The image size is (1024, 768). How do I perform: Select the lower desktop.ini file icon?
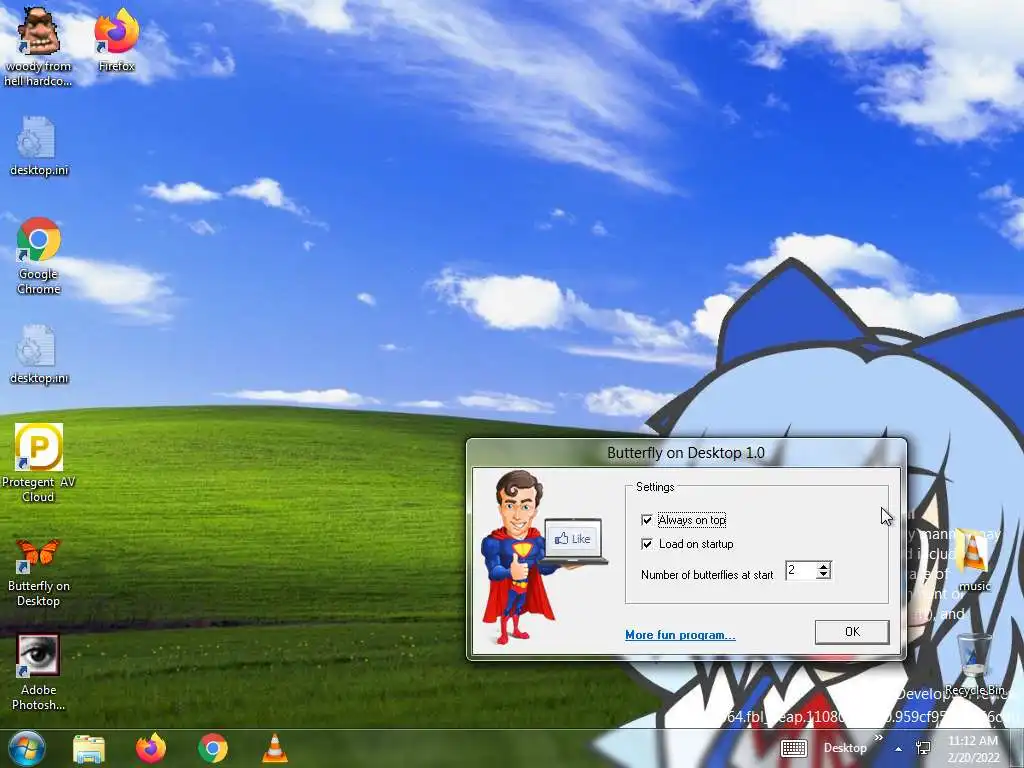[x=39, y=355]
